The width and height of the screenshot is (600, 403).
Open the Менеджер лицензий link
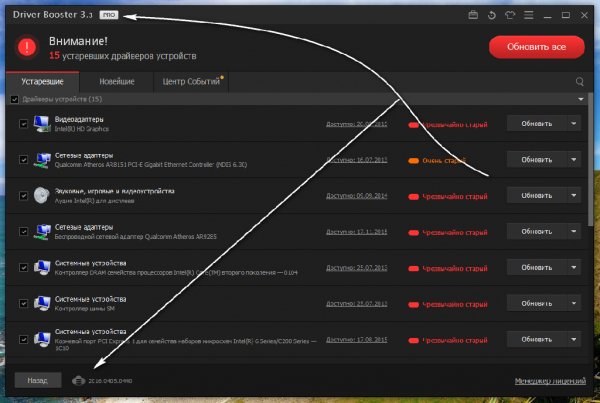550,381
